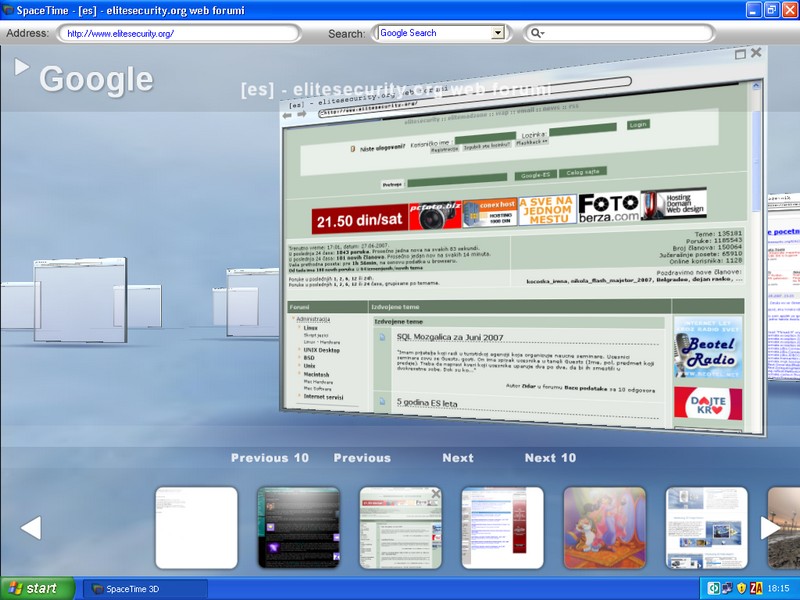This screenshot has width=800, height=600.
Task: Select the colorful cartoon thumbnail
Action: [605, 528]
